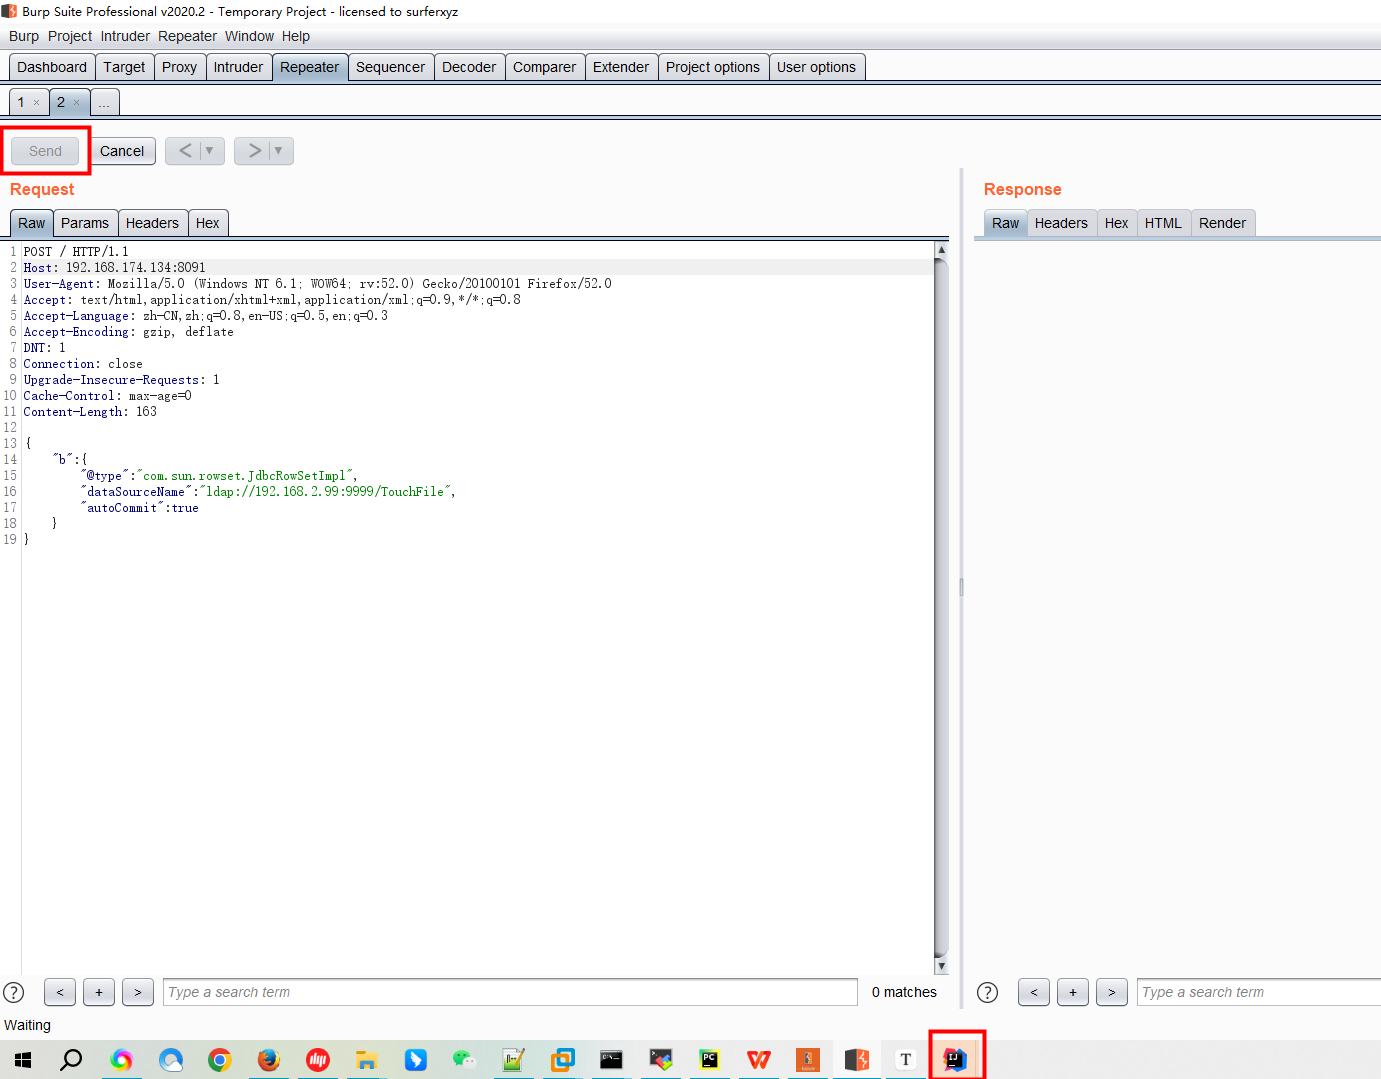
Task: Close Repeater request tab 1
Action: coord(37,102)
